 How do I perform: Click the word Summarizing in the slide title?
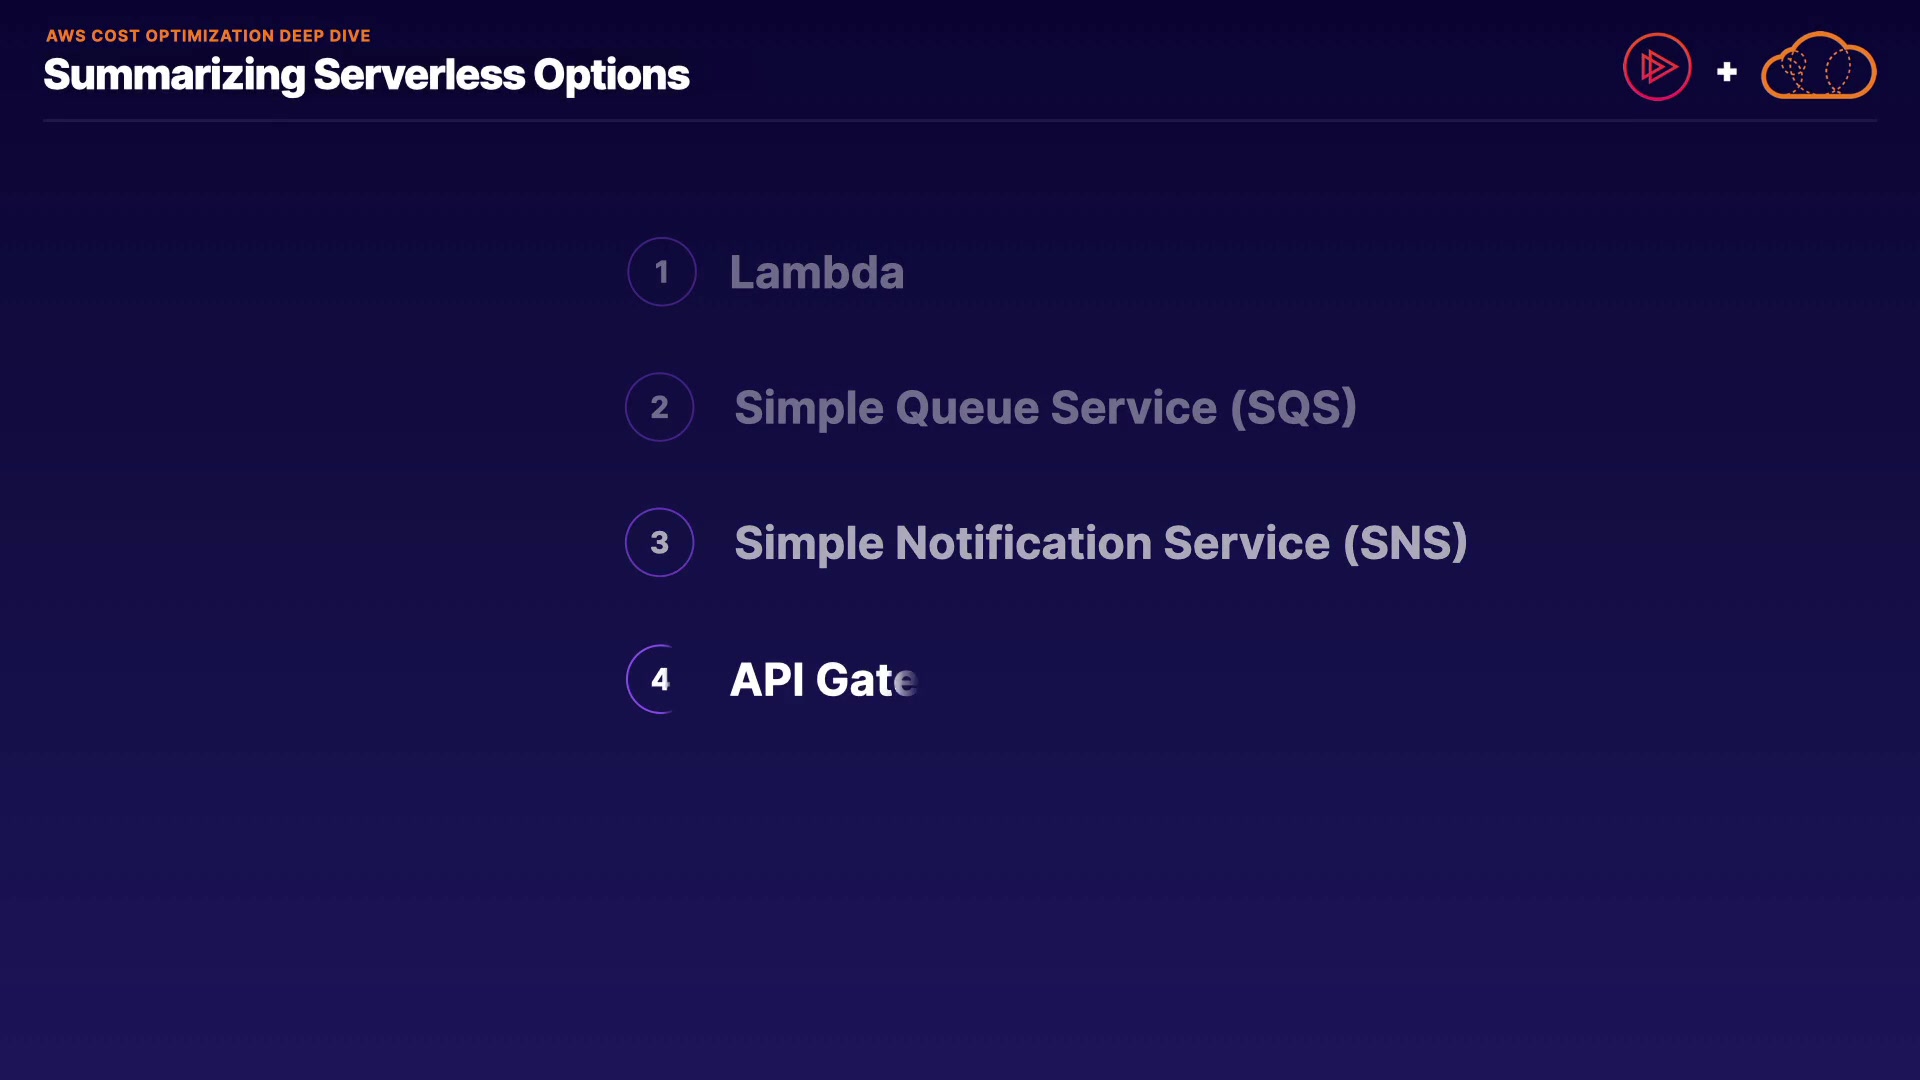click(174, 75)
